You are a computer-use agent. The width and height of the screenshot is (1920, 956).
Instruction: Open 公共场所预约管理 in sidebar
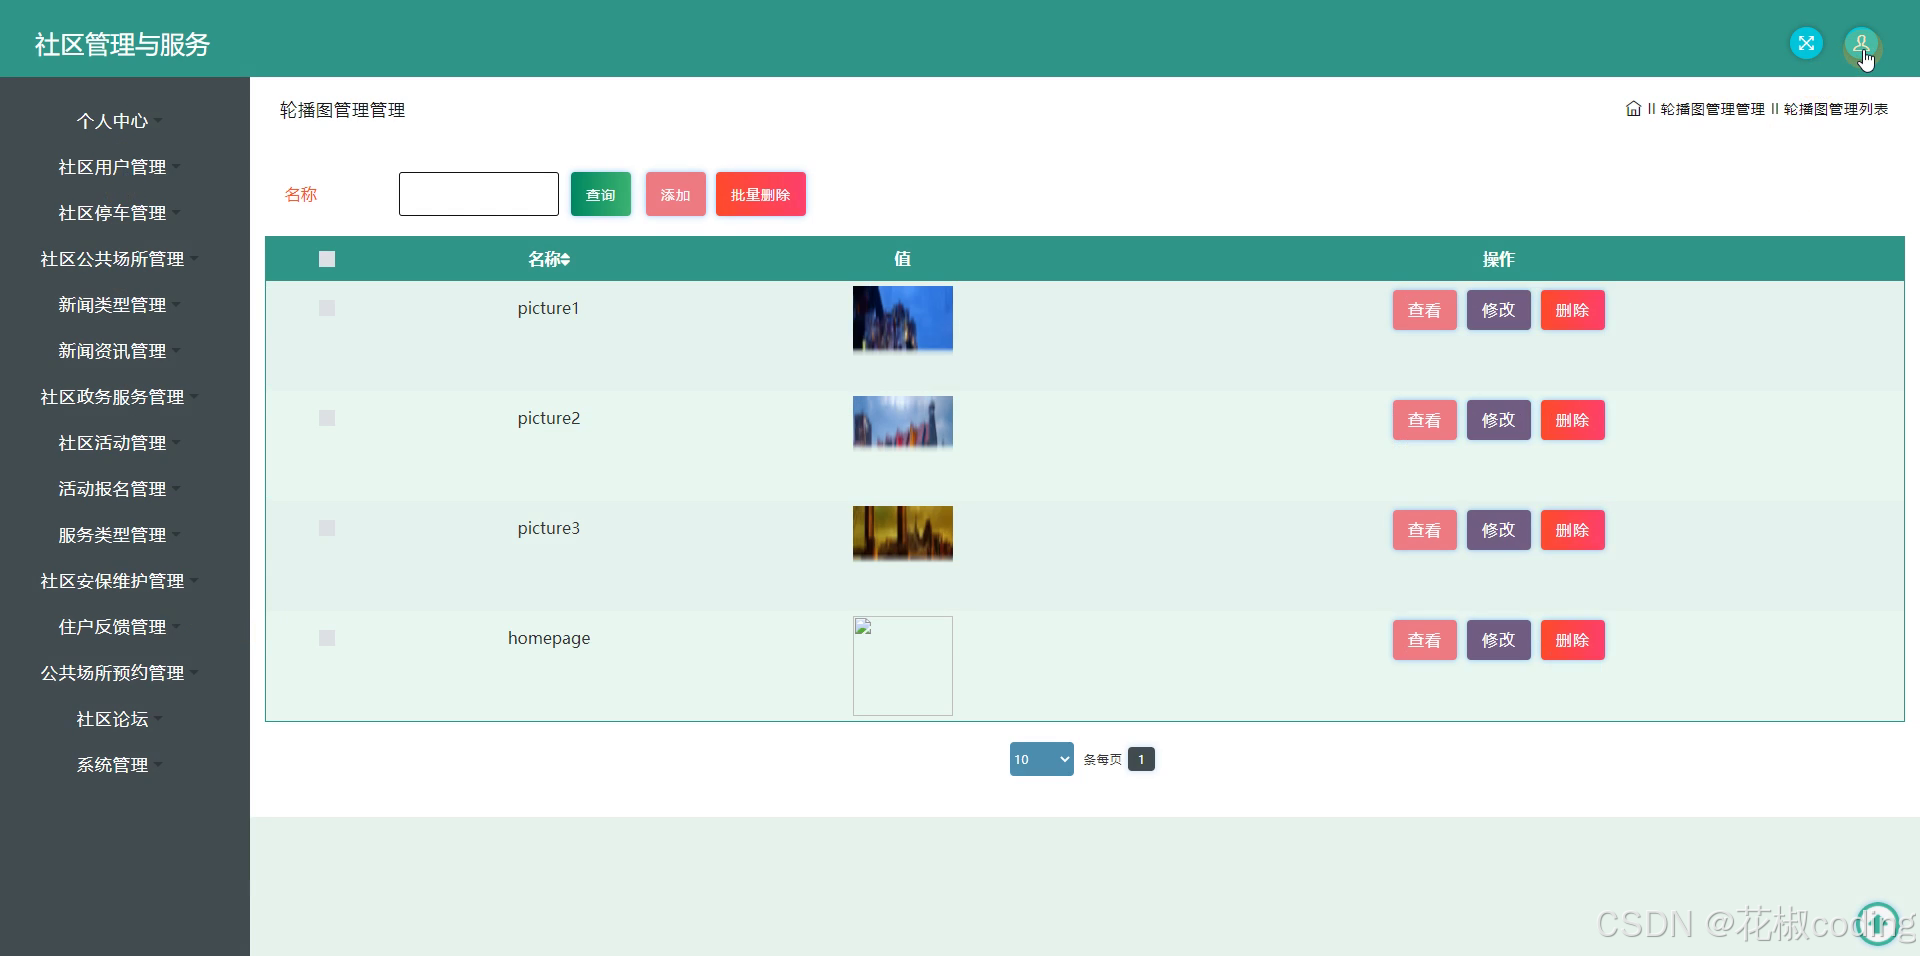point(119,673)
